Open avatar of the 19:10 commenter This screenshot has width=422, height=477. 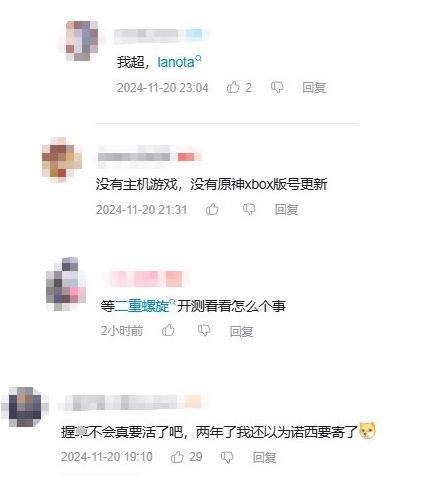[25, 407]
